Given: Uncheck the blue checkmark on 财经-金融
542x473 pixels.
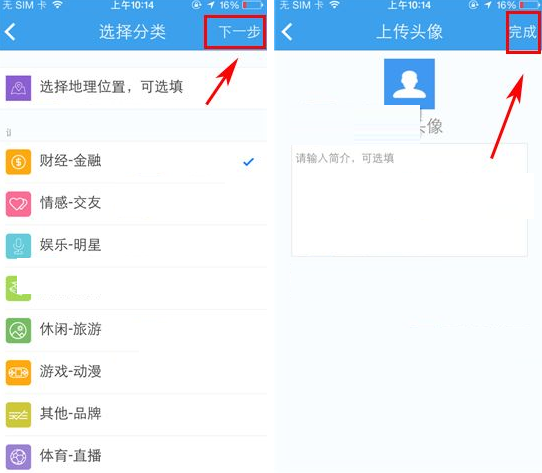Looking at the screenshot, I should pos(249,161).
